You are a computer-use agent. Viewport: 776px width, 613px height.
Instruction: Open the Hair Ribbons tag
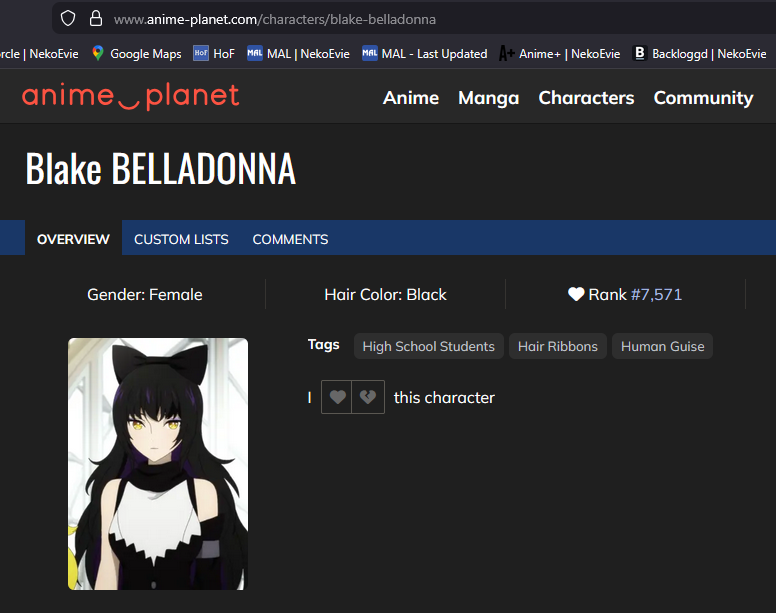click(558, 346)
